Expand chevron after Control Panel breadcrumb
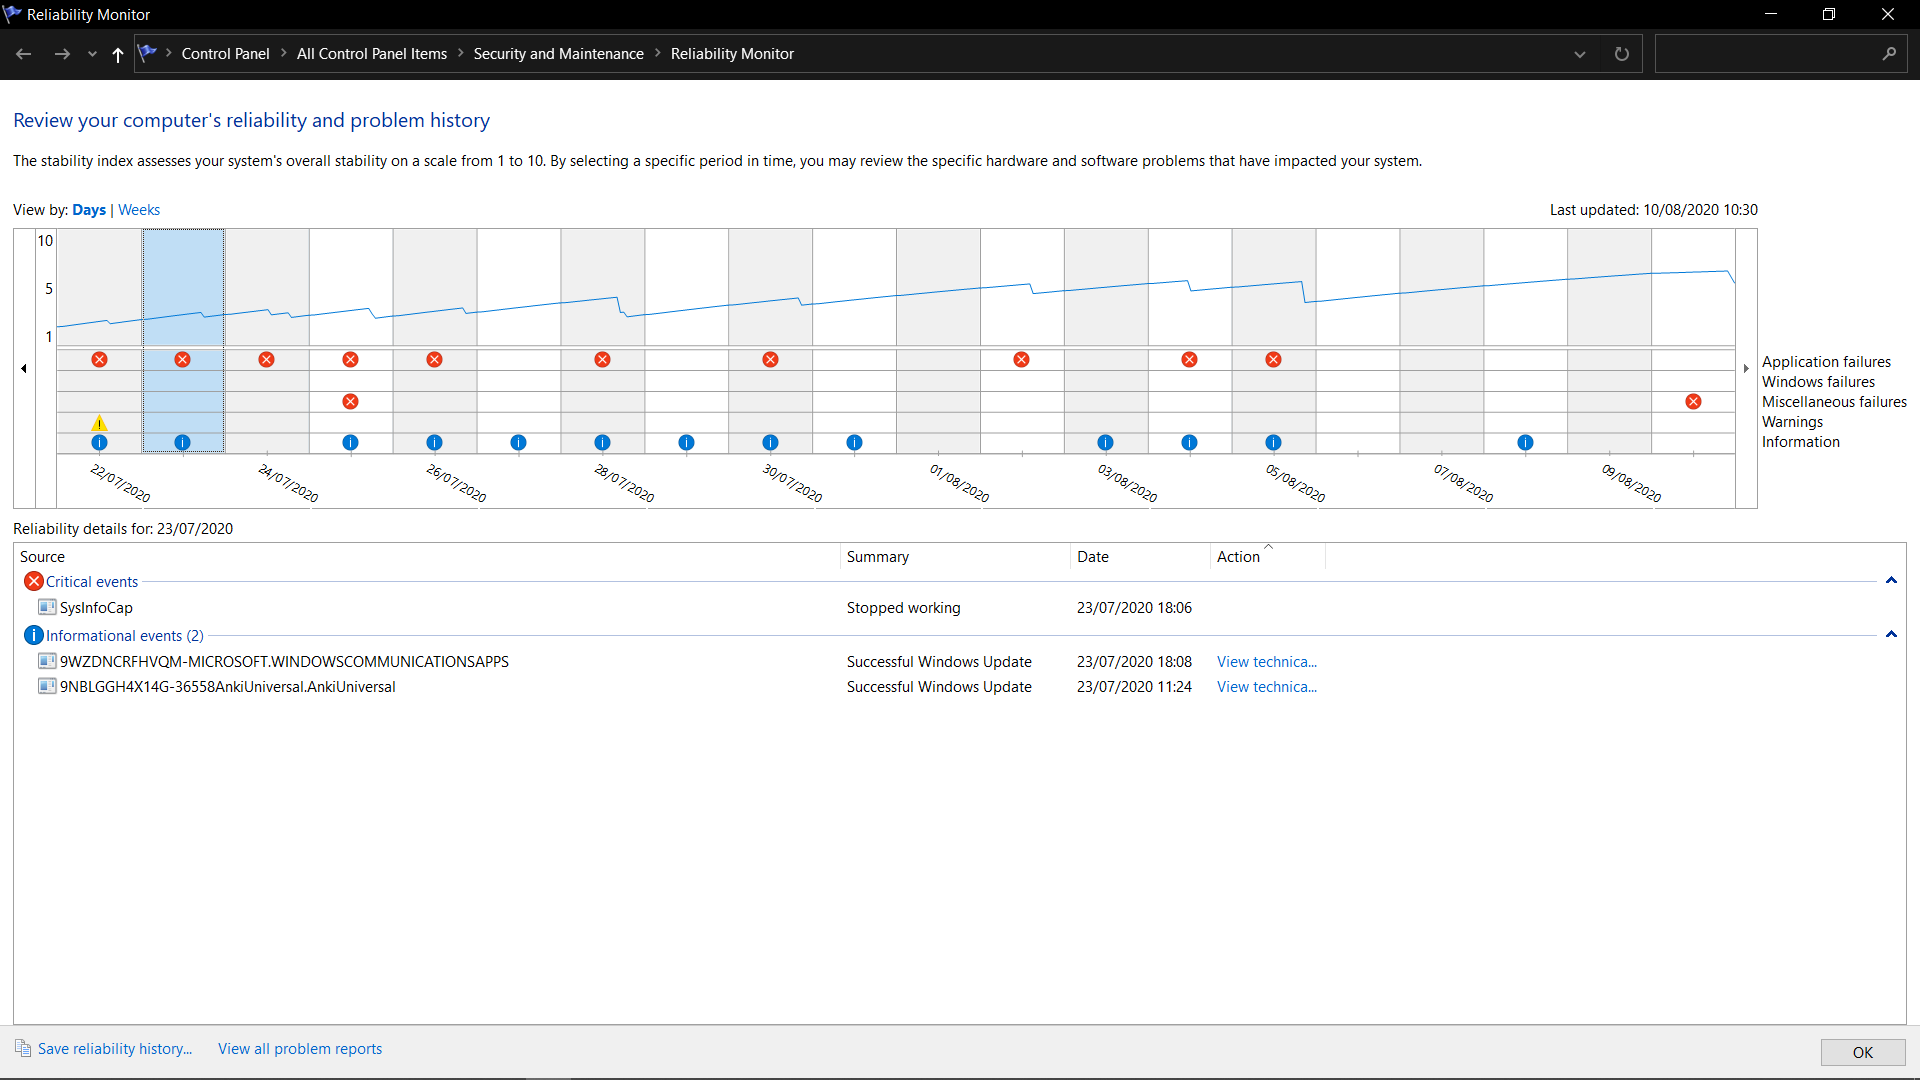Image resolution: width=1920 pixels, height=1080 pixels. pos(283,54)
